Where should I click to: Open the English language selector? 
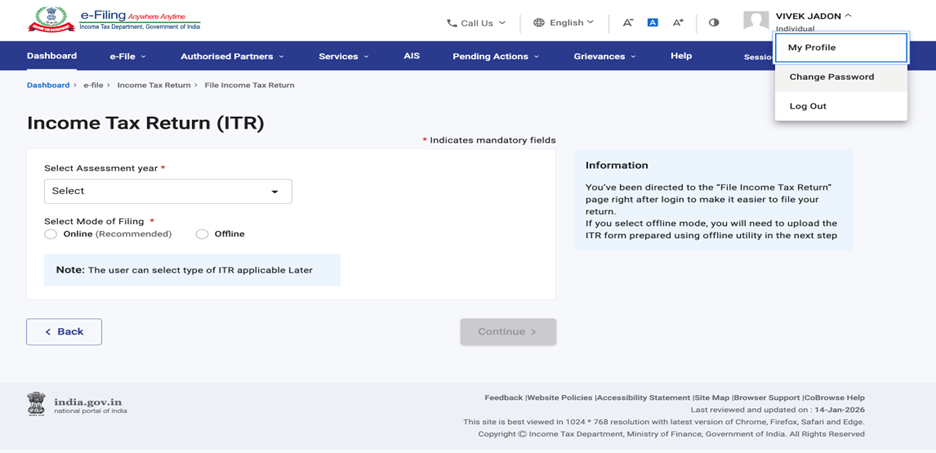pos(564,22)
